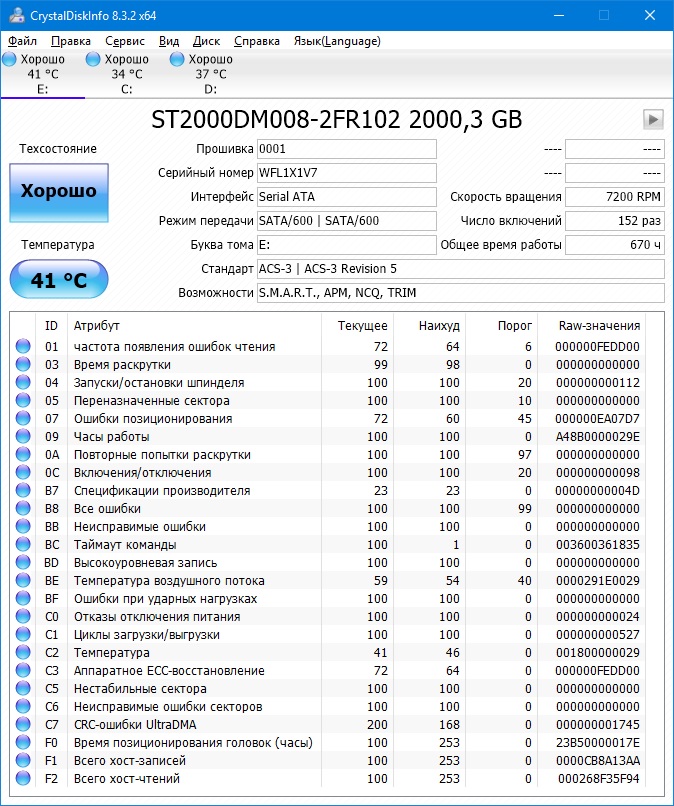Image resolution: width=674 pixels, height=806 pixels.
Task: Open the Диск menu
Action: coord(206,41)
